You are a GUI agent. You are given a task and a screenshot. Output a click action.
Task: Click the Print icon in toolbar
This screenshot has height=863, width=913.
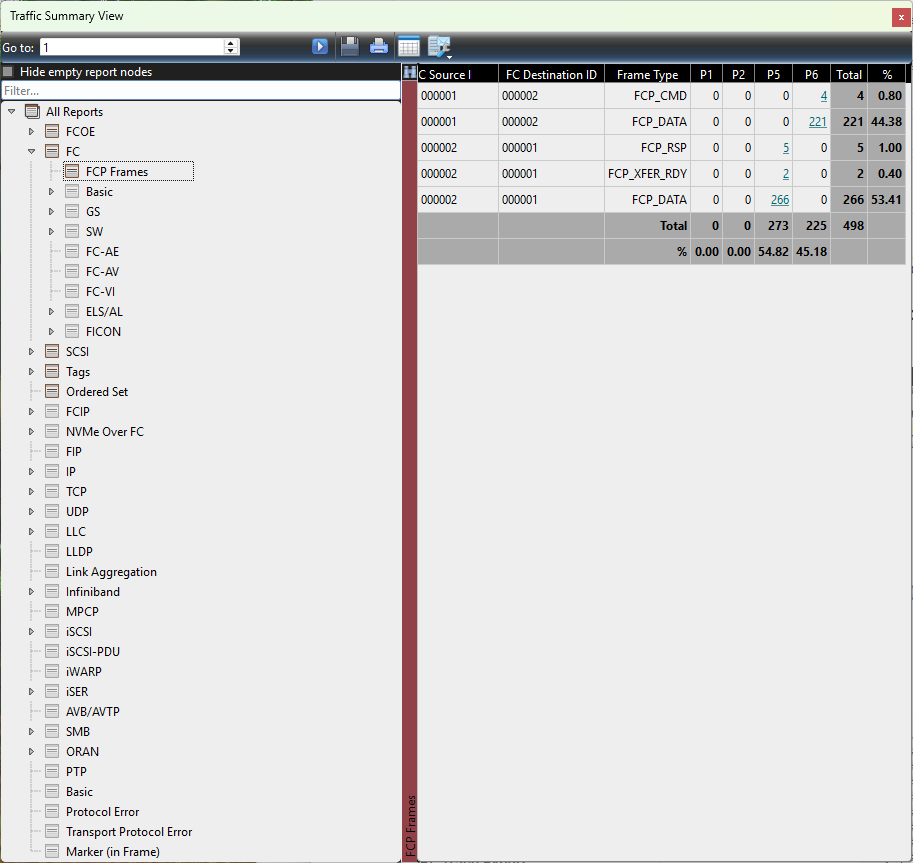(x=379, y=47)
